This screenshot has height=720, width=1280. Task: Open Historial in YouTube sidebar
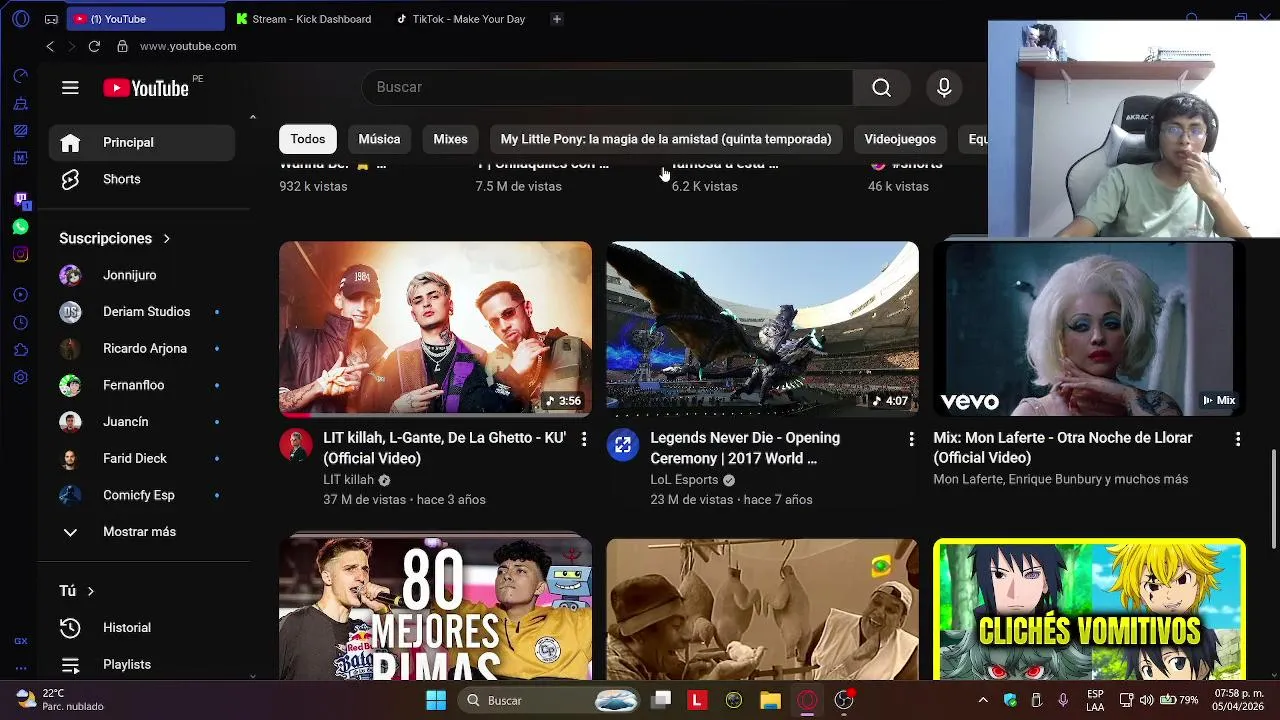(142, 628)
